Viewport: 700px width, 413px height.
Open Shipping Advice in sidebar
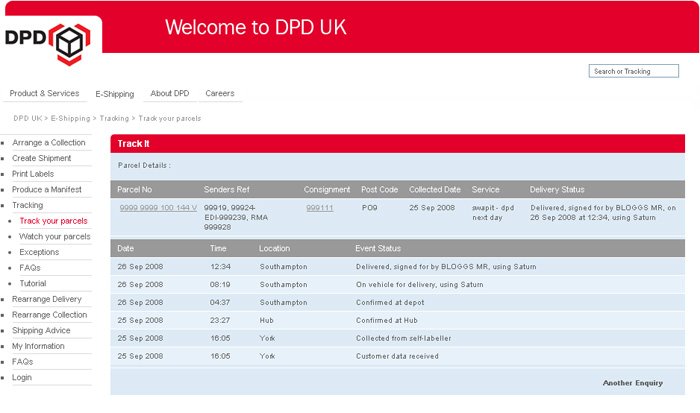41,330
